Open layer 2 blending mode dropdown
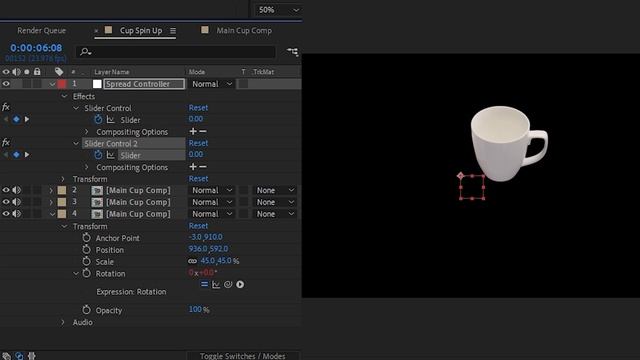 pos(212,191)
